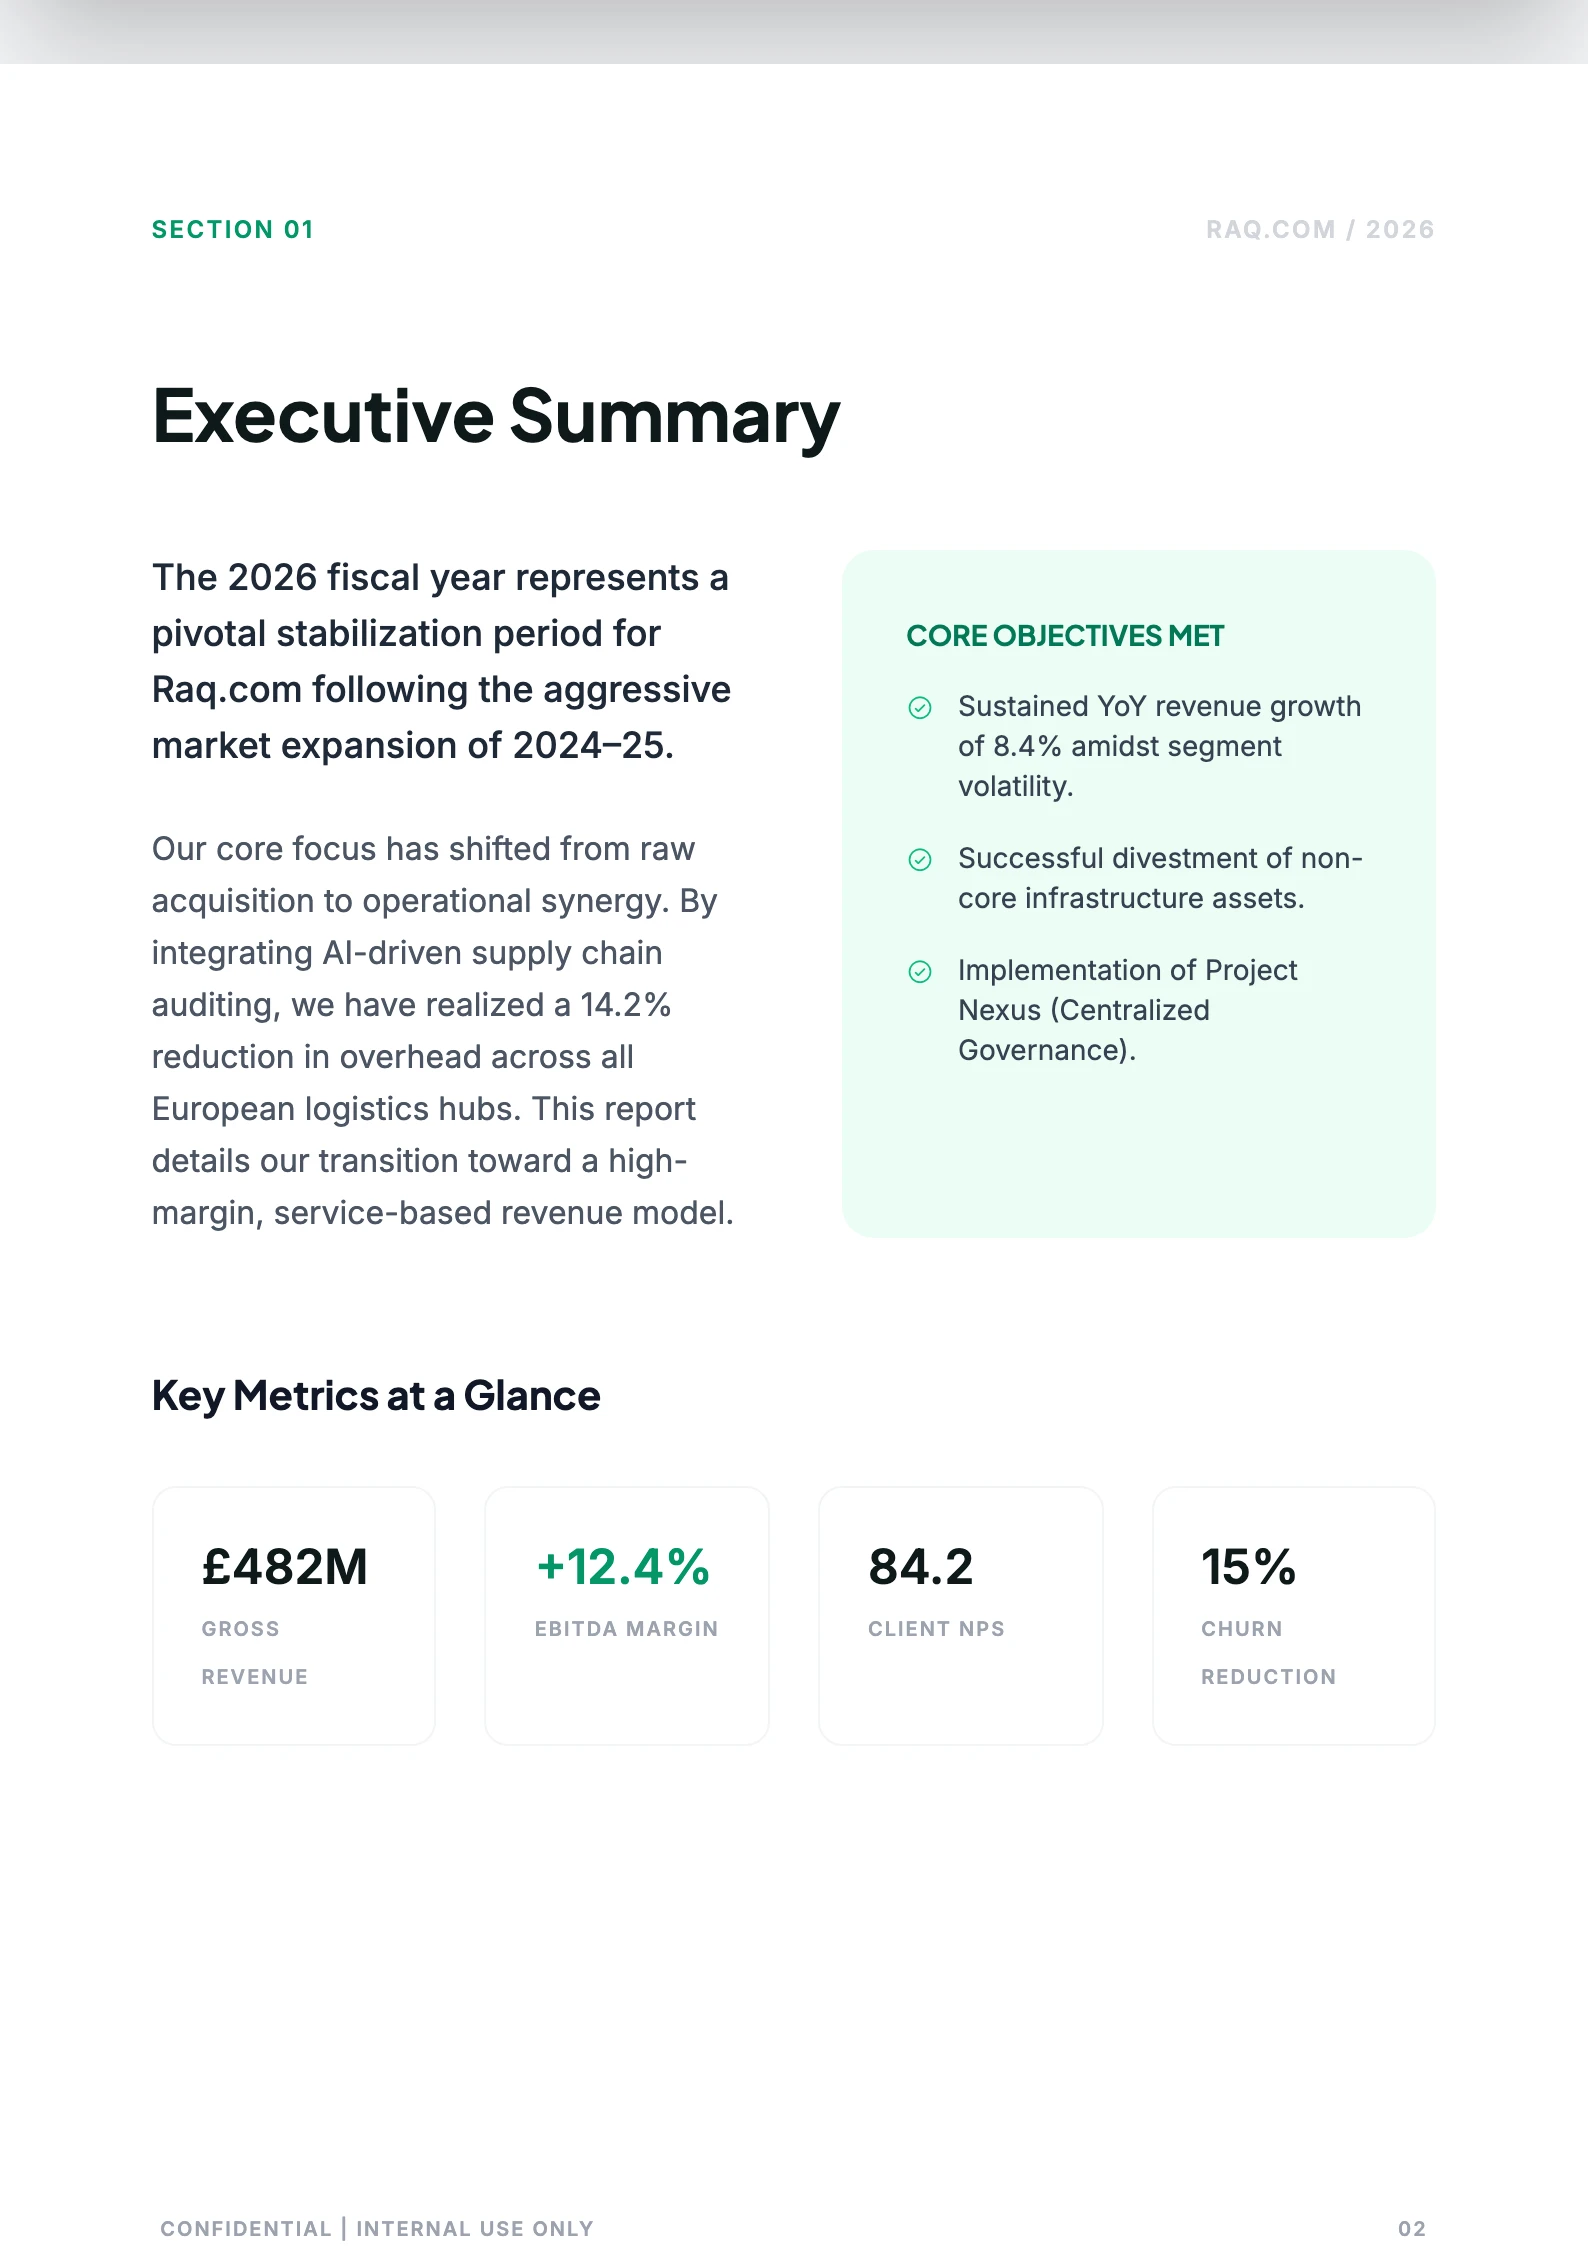Click the check icon beside Successful divestment

[x=919, y=860]
